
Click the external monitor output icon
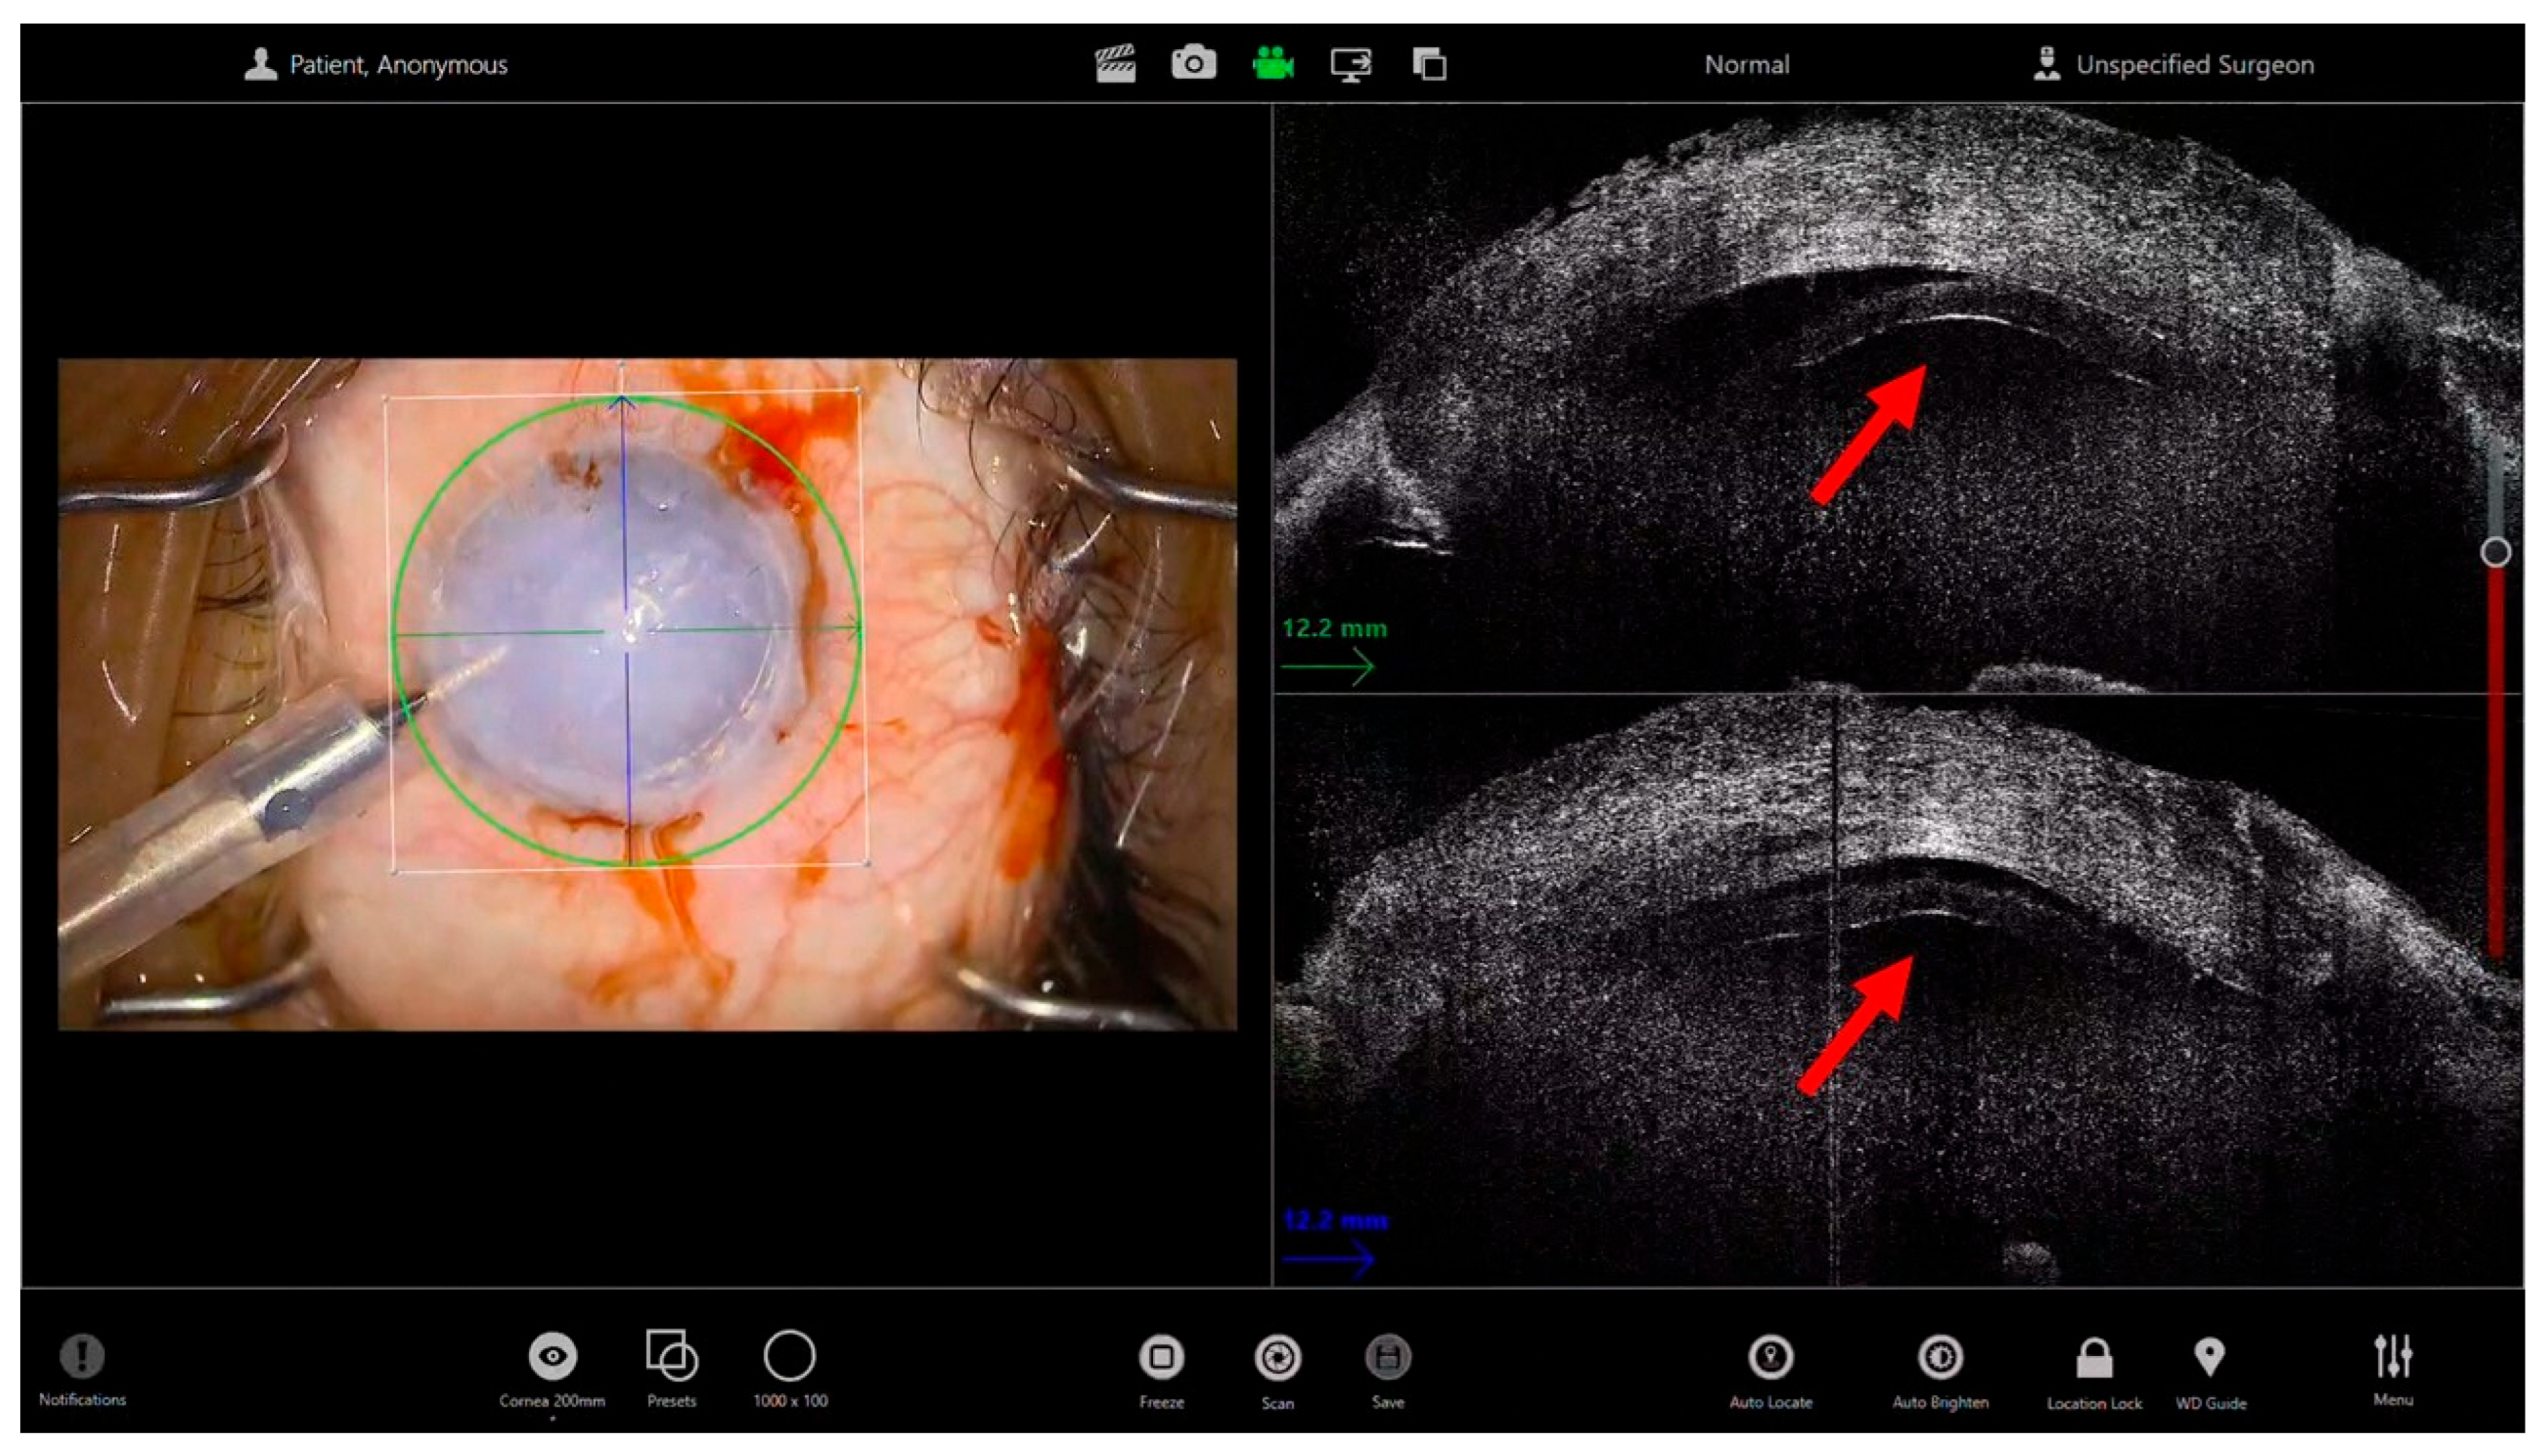coord(1350,64)
